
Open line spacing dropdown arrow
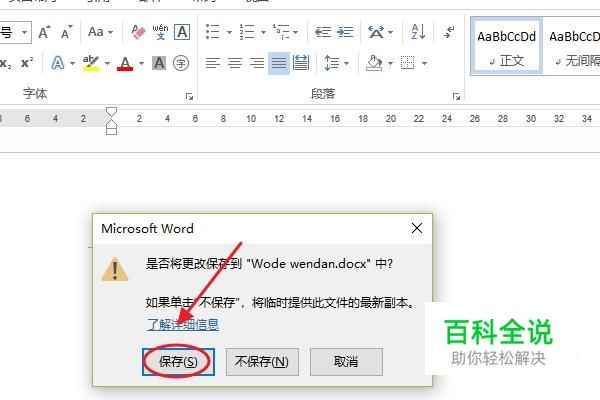pyautogui.click(x=346, y=63)
